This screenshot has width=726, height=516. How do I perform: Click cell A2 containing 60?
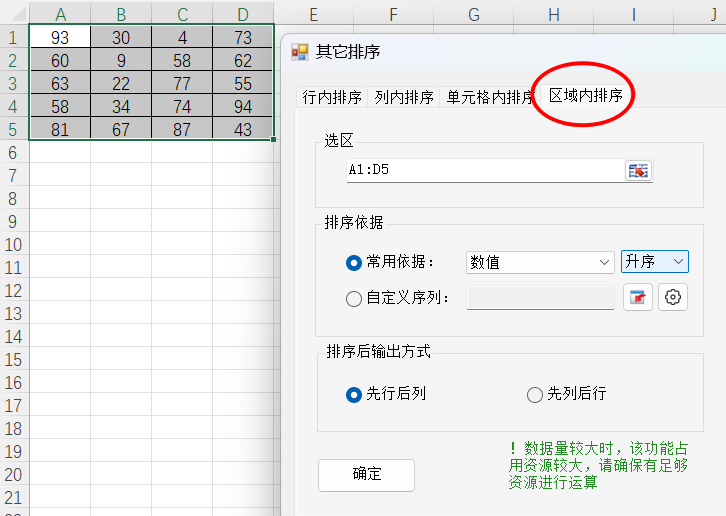tap(60, 60)
